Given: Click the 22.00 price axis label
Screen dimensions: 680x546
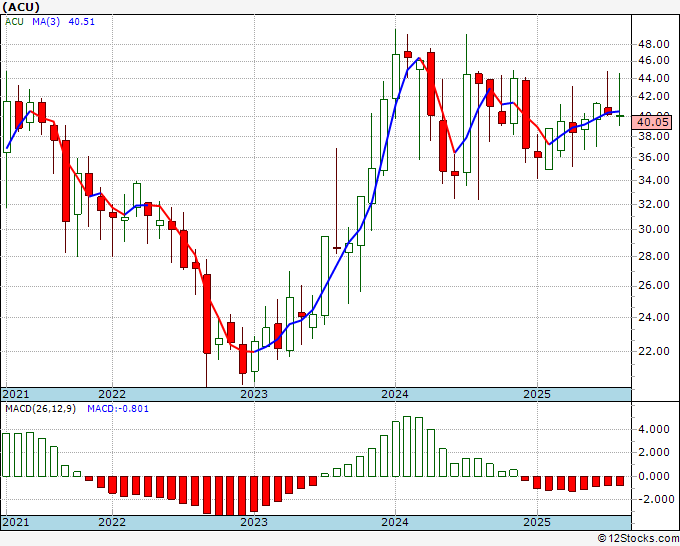Looking at the screenshot, I should pos(653,351).
